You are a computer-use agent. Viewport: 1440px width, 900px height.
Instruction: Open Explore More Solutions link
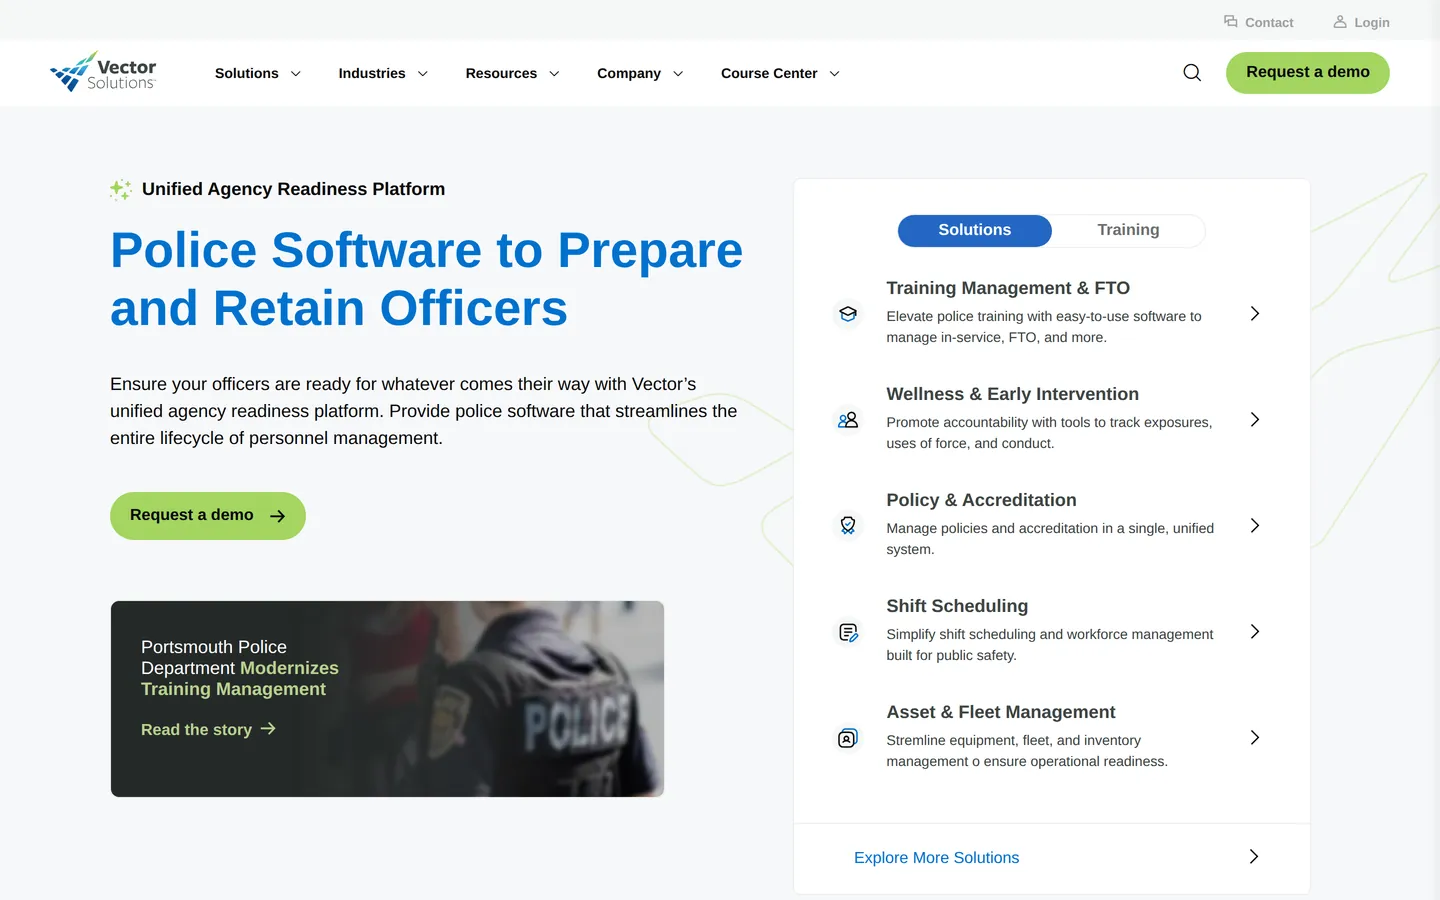(937, 858)
